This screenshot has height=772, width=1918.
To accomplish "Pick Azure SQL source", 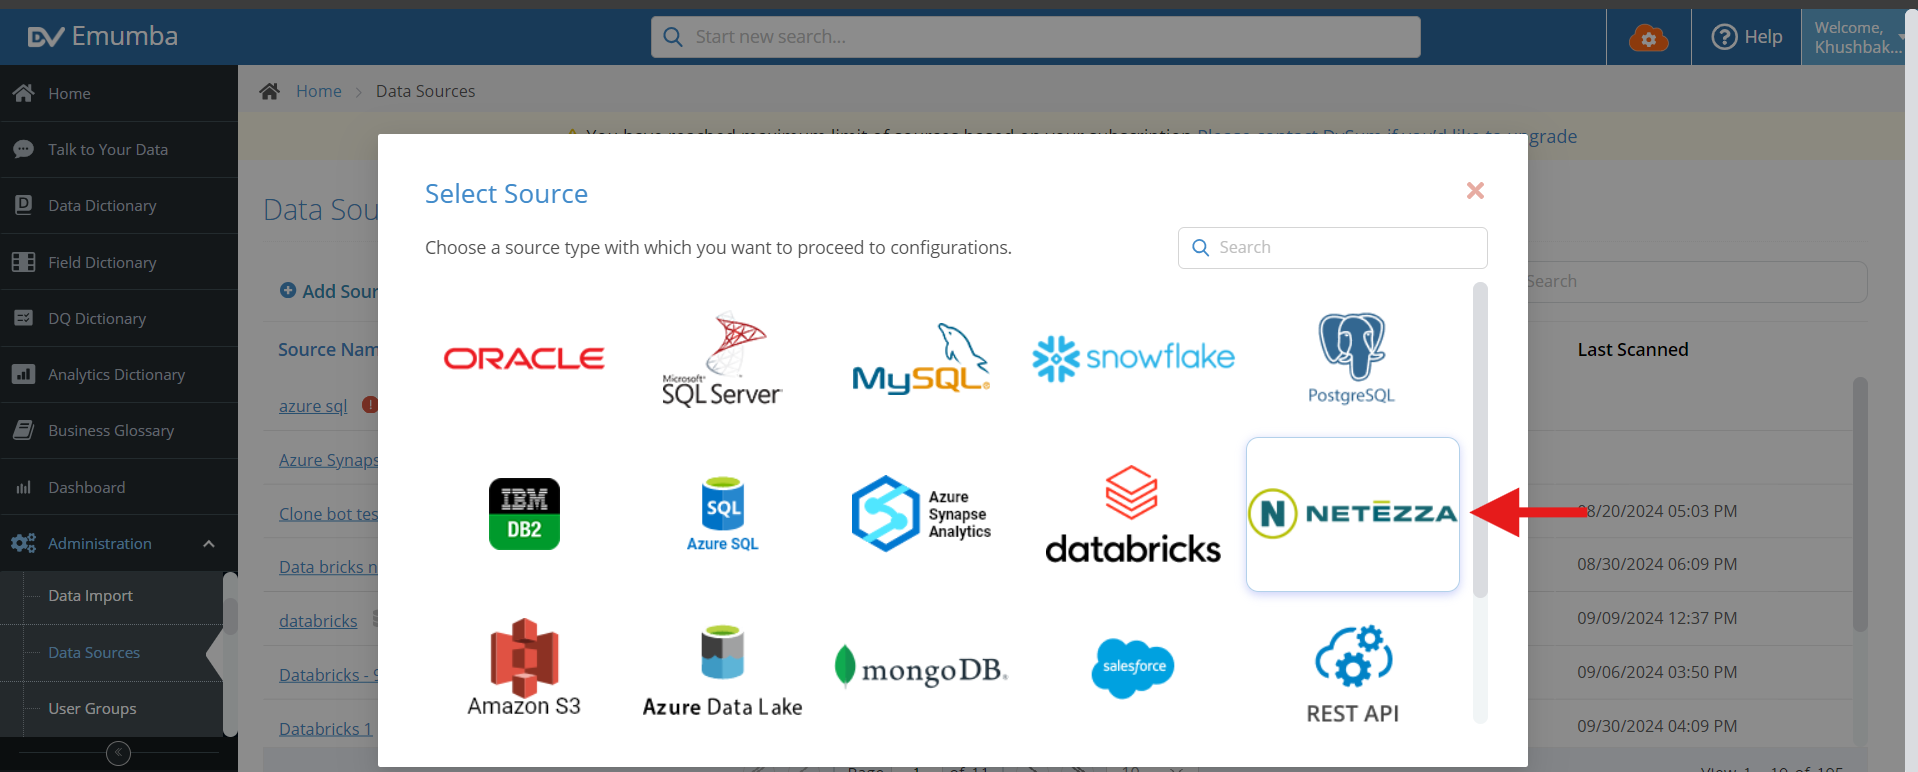I will [x=722, y=514].
